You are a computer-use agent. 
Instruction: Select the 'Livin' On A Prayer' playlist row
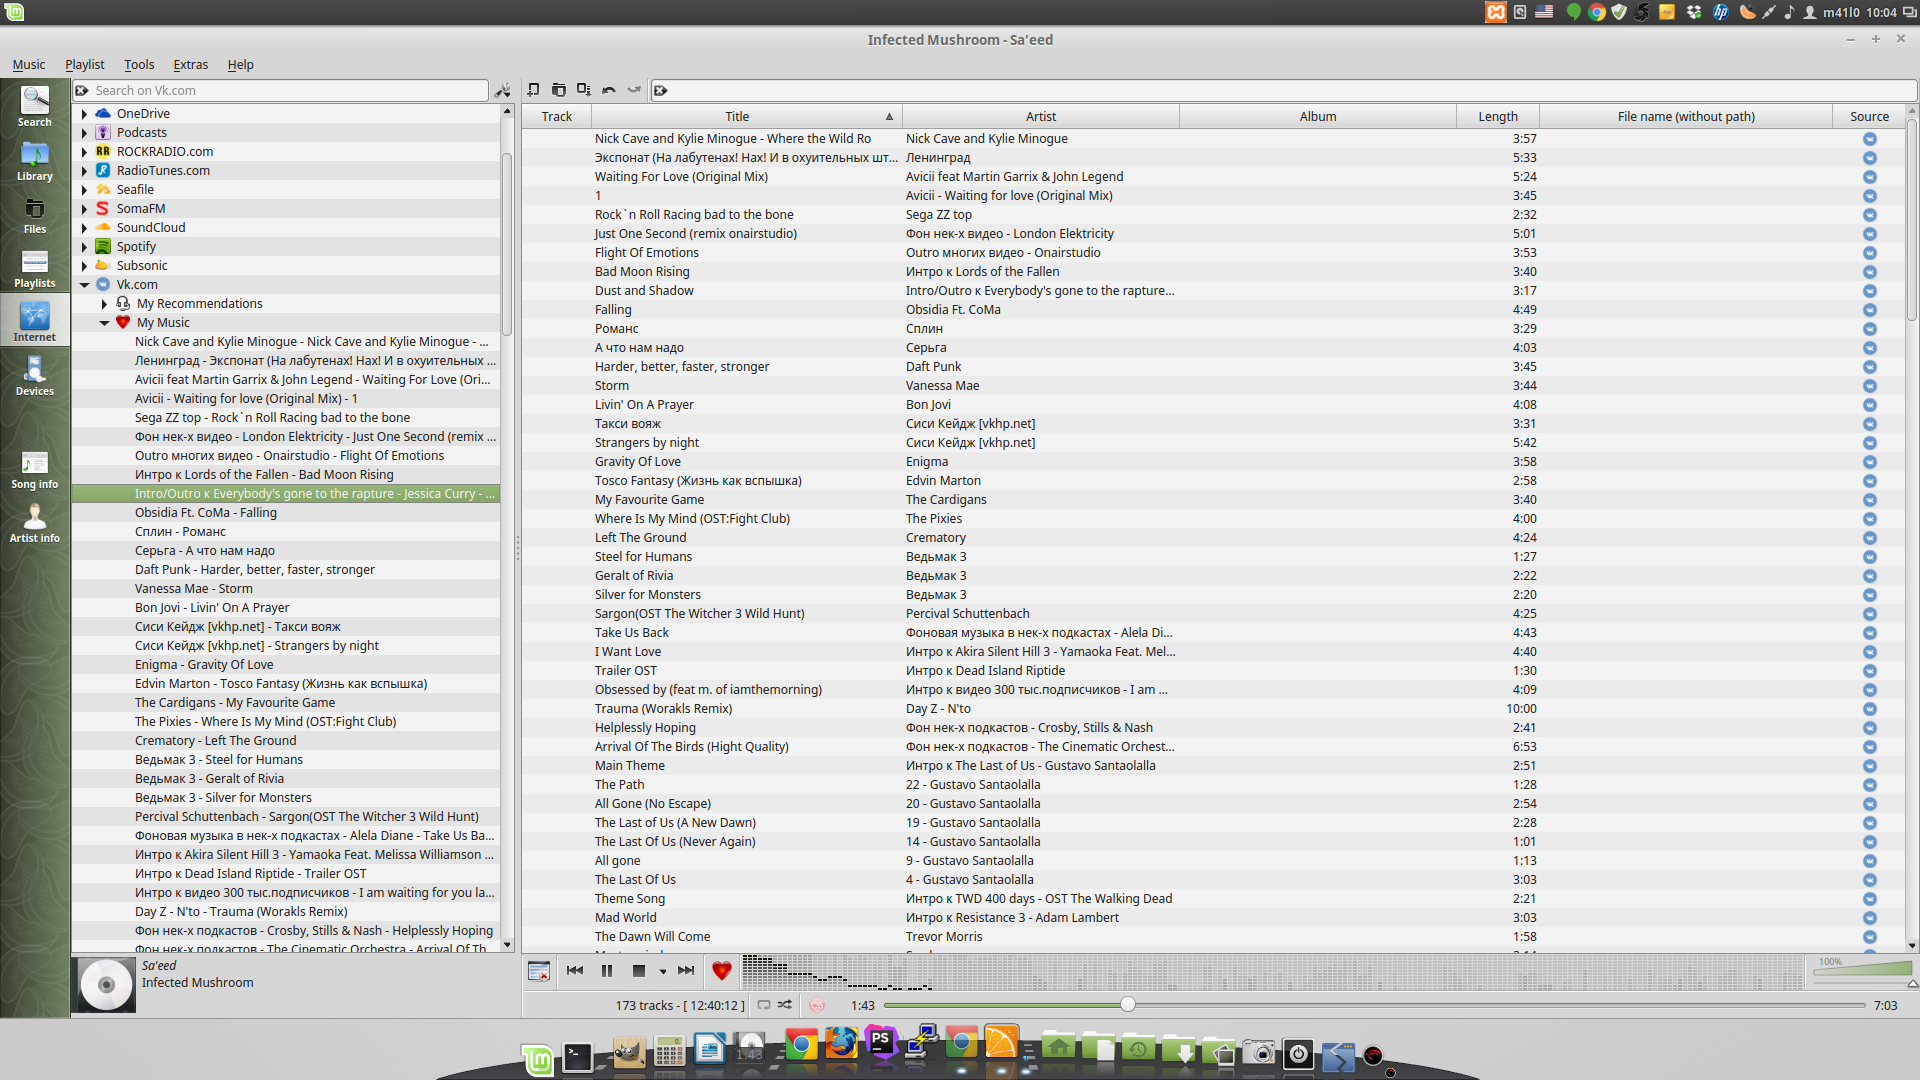[x=1215, y=405]
